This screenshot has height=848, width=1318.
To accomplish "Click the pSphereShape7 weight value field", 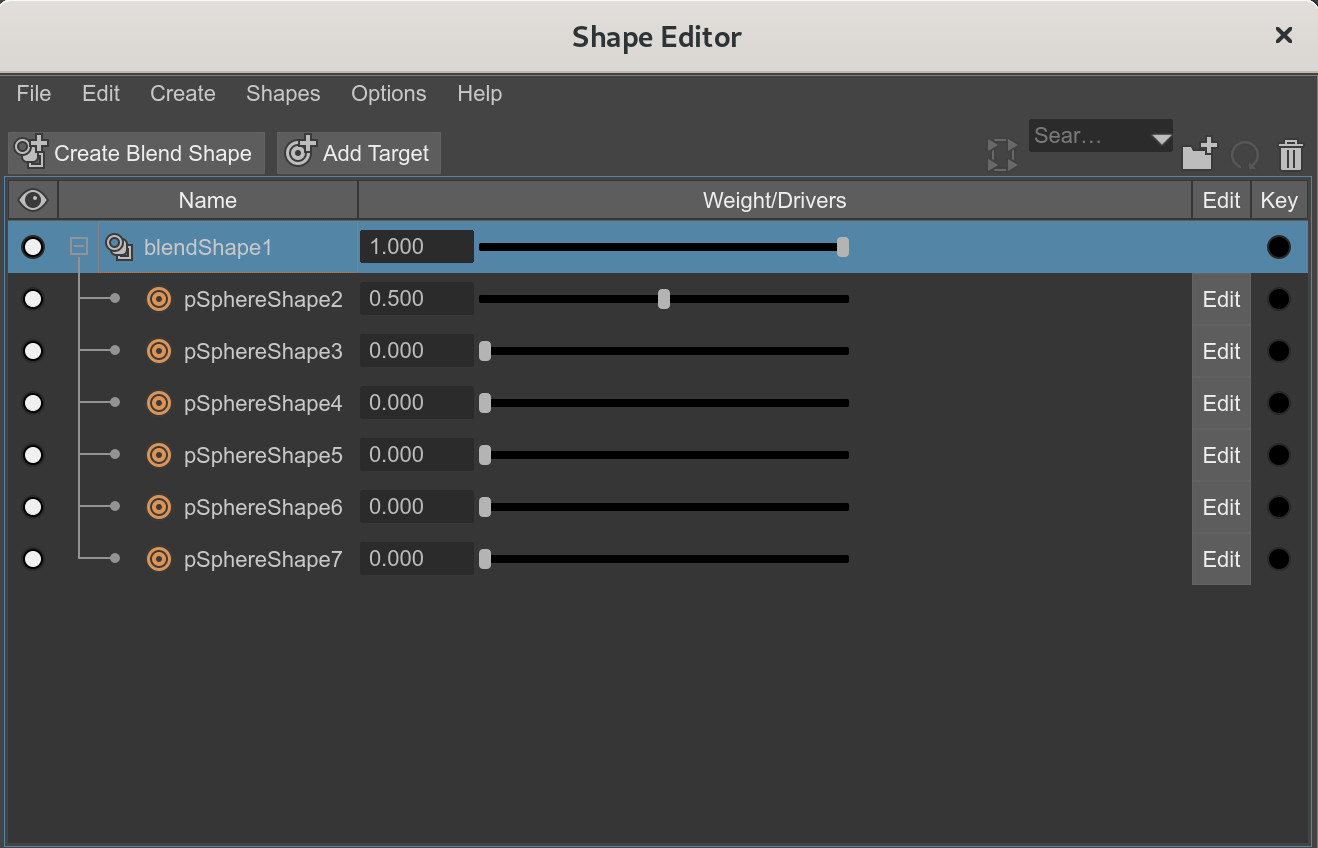I will point(416,559).
